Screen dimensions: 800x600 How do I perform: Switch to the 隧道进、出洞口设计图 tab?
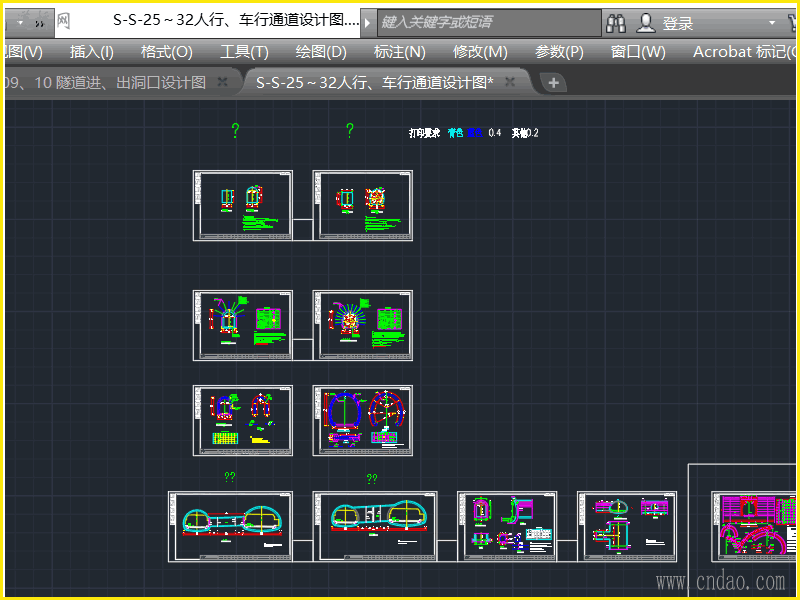point(105,83)
